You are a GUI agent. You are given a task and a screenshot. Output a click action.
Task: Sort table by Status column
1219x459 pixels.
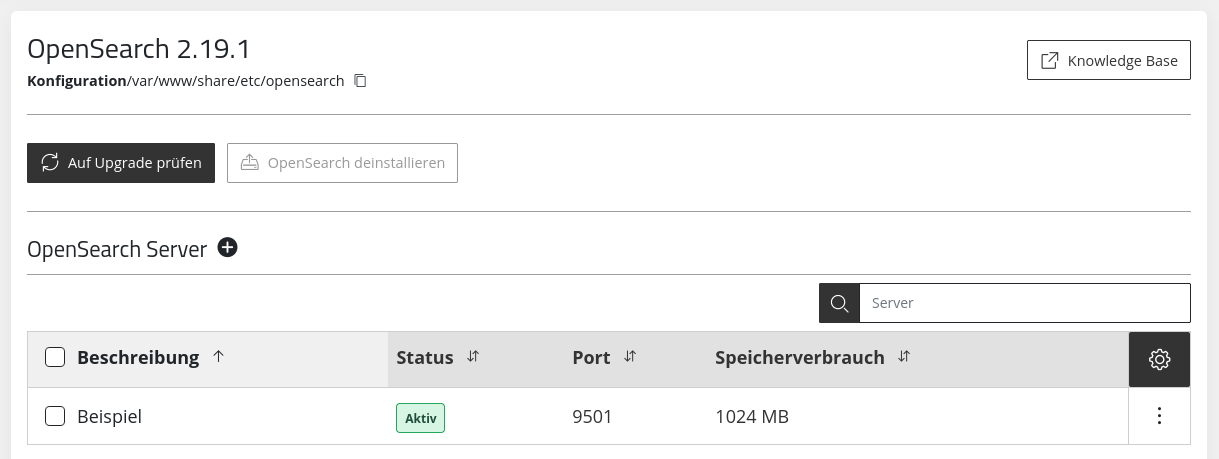pyautogui.click(x=438, y=358)
